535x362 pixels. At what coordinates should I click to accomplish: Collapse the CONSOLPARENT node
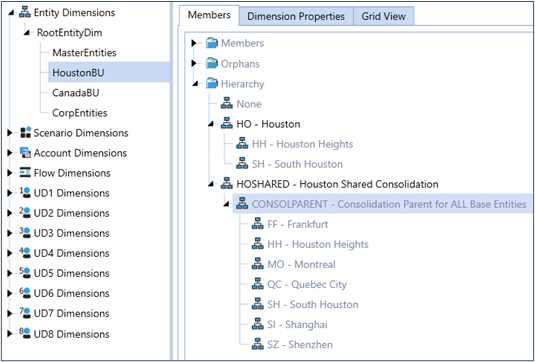[226, 205]
